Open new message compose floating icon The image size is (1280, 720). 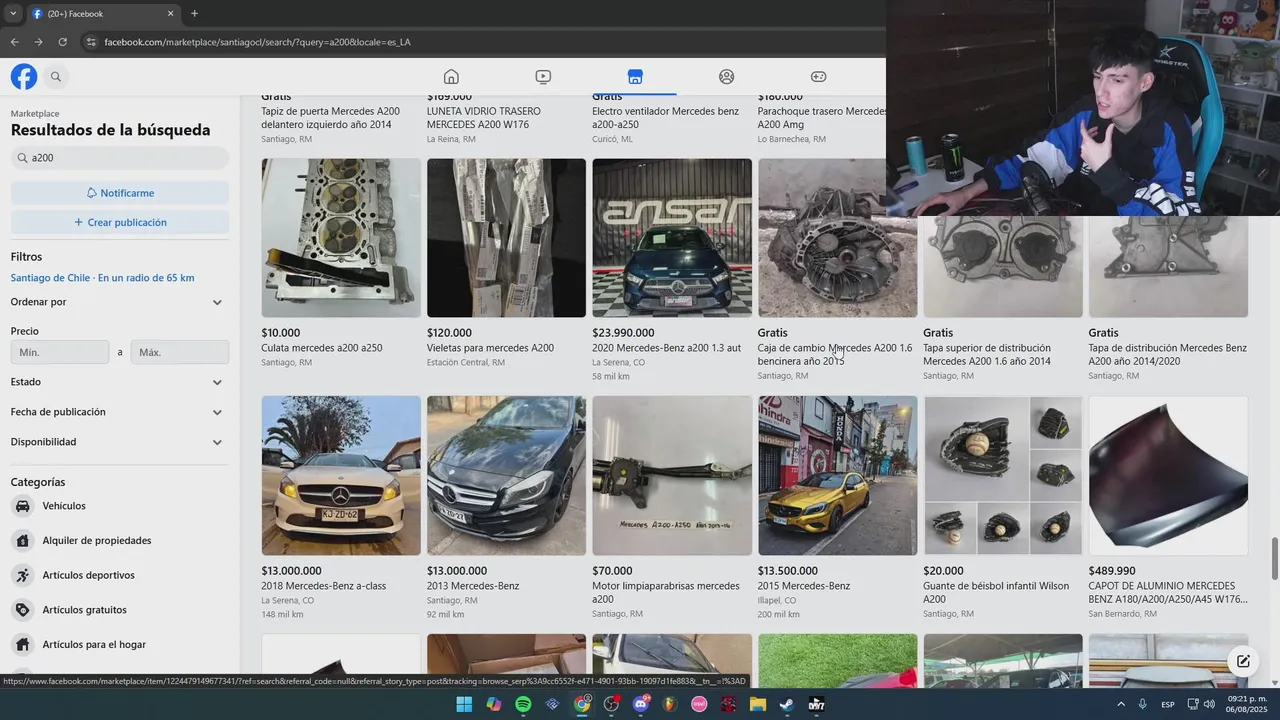click(x=1243, y=661)
